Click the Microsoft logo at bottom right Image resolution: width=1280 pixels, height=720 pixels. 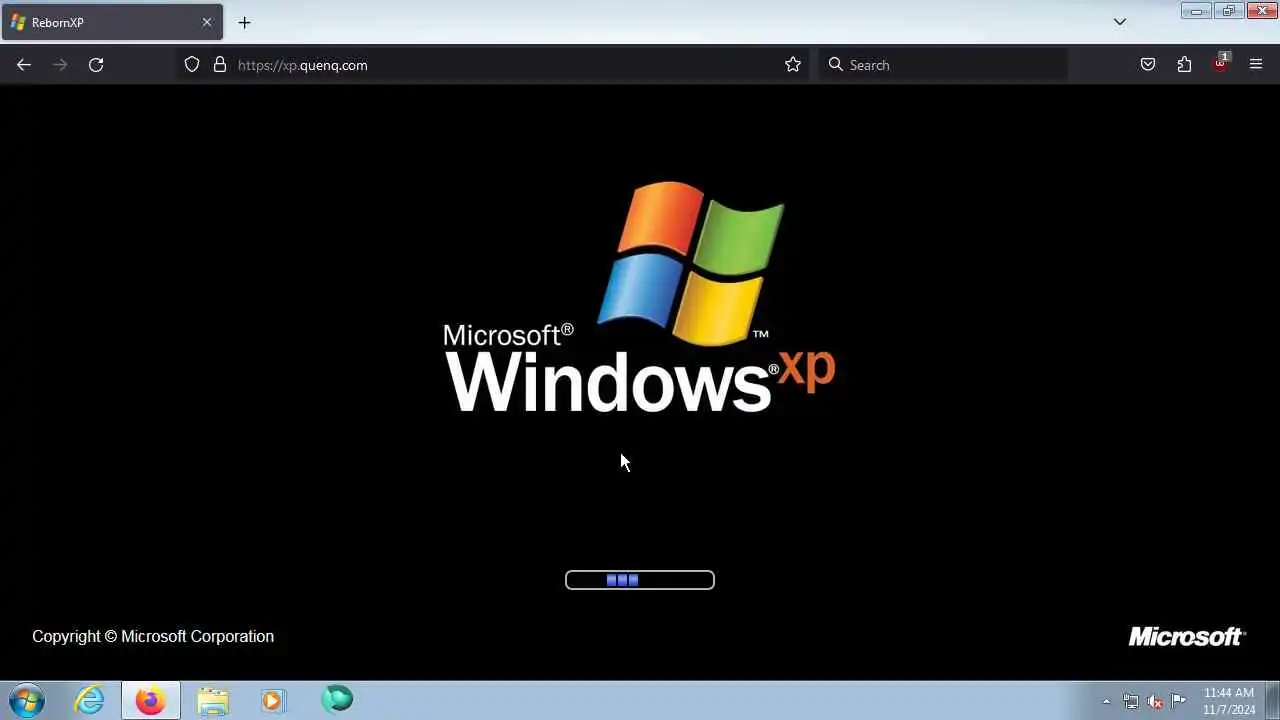(x=1187, y=637)
